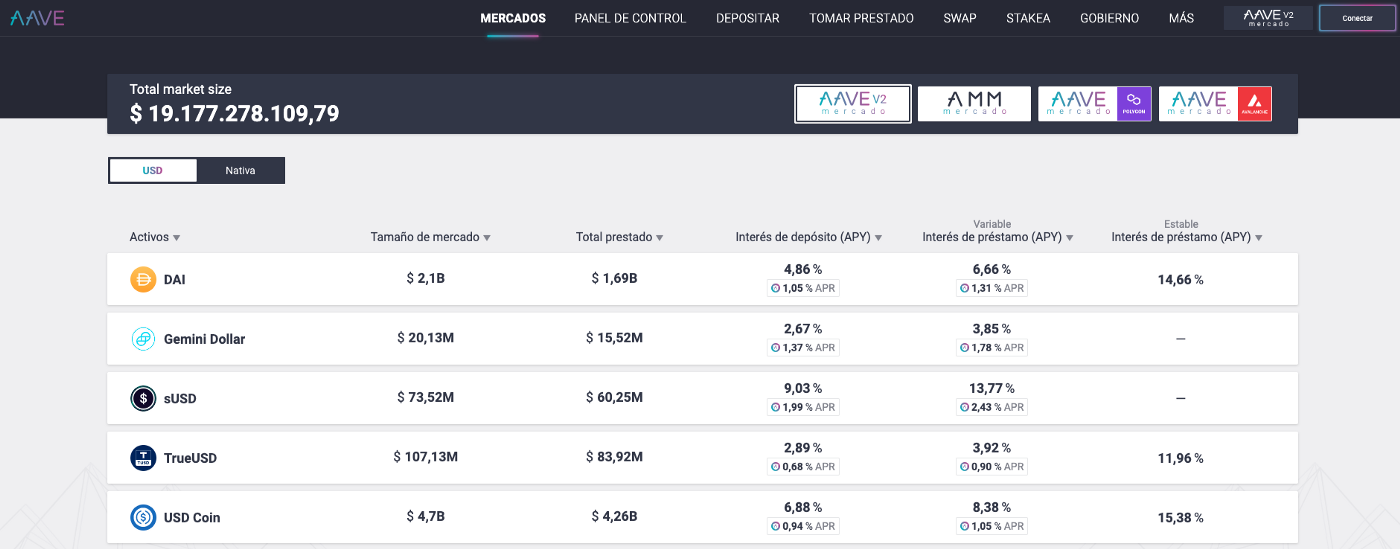Click the reward icon beside Gemini Dollar 1,78 % APR
Viewport: 1400px width, 549px height.
click(964, 347)
